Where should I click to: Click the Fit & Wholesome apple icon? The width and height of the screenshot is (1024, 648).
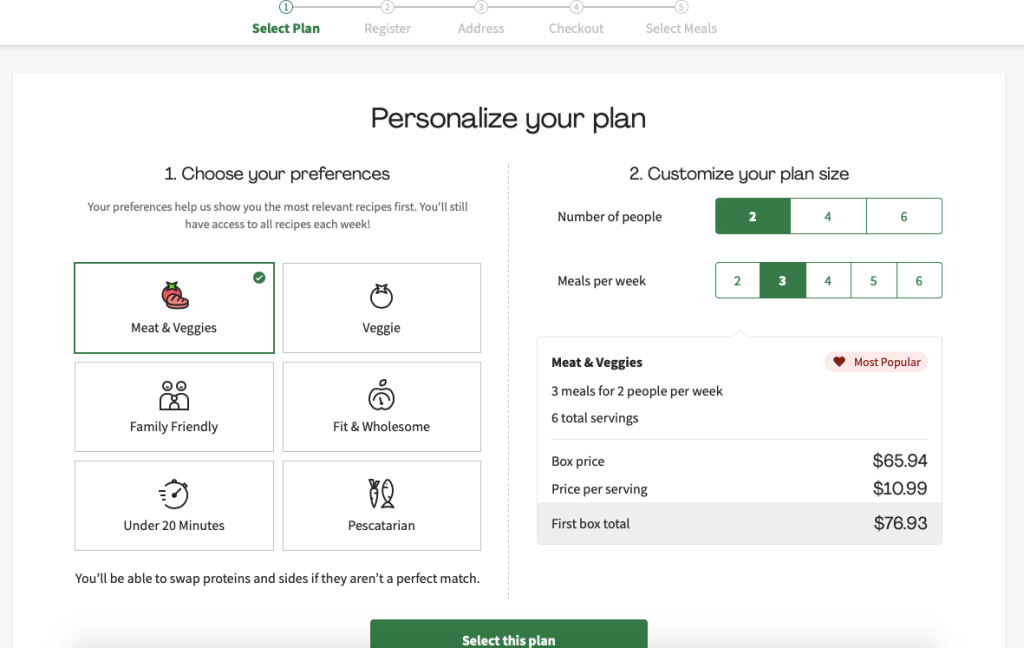[x=381, y=395]
